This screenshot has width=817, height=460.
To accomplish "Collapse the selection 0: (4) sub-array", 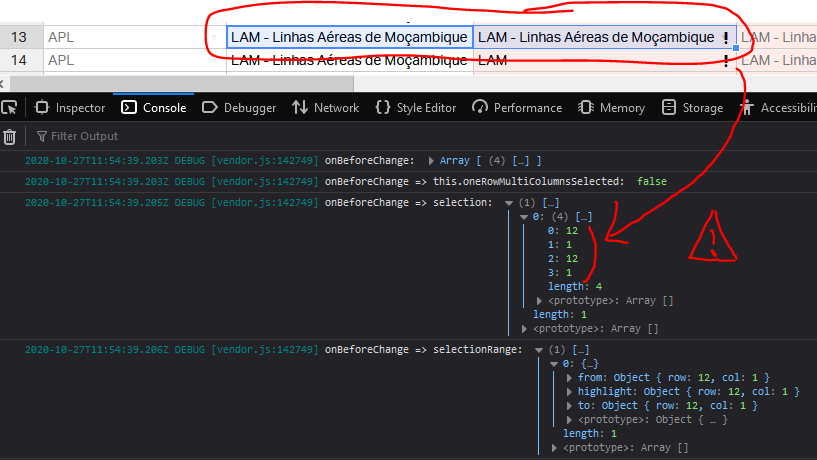I will pos(524,217).
